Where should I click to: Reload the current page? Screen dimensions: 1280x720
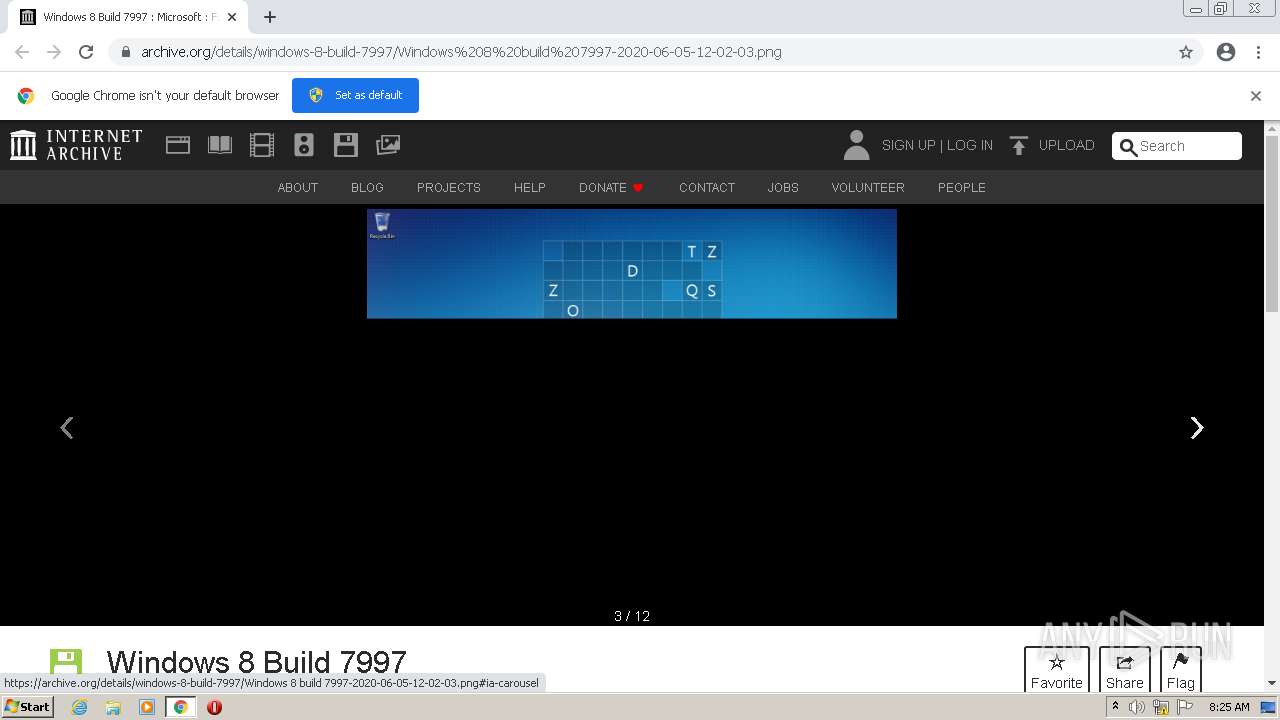pos(86,52)
